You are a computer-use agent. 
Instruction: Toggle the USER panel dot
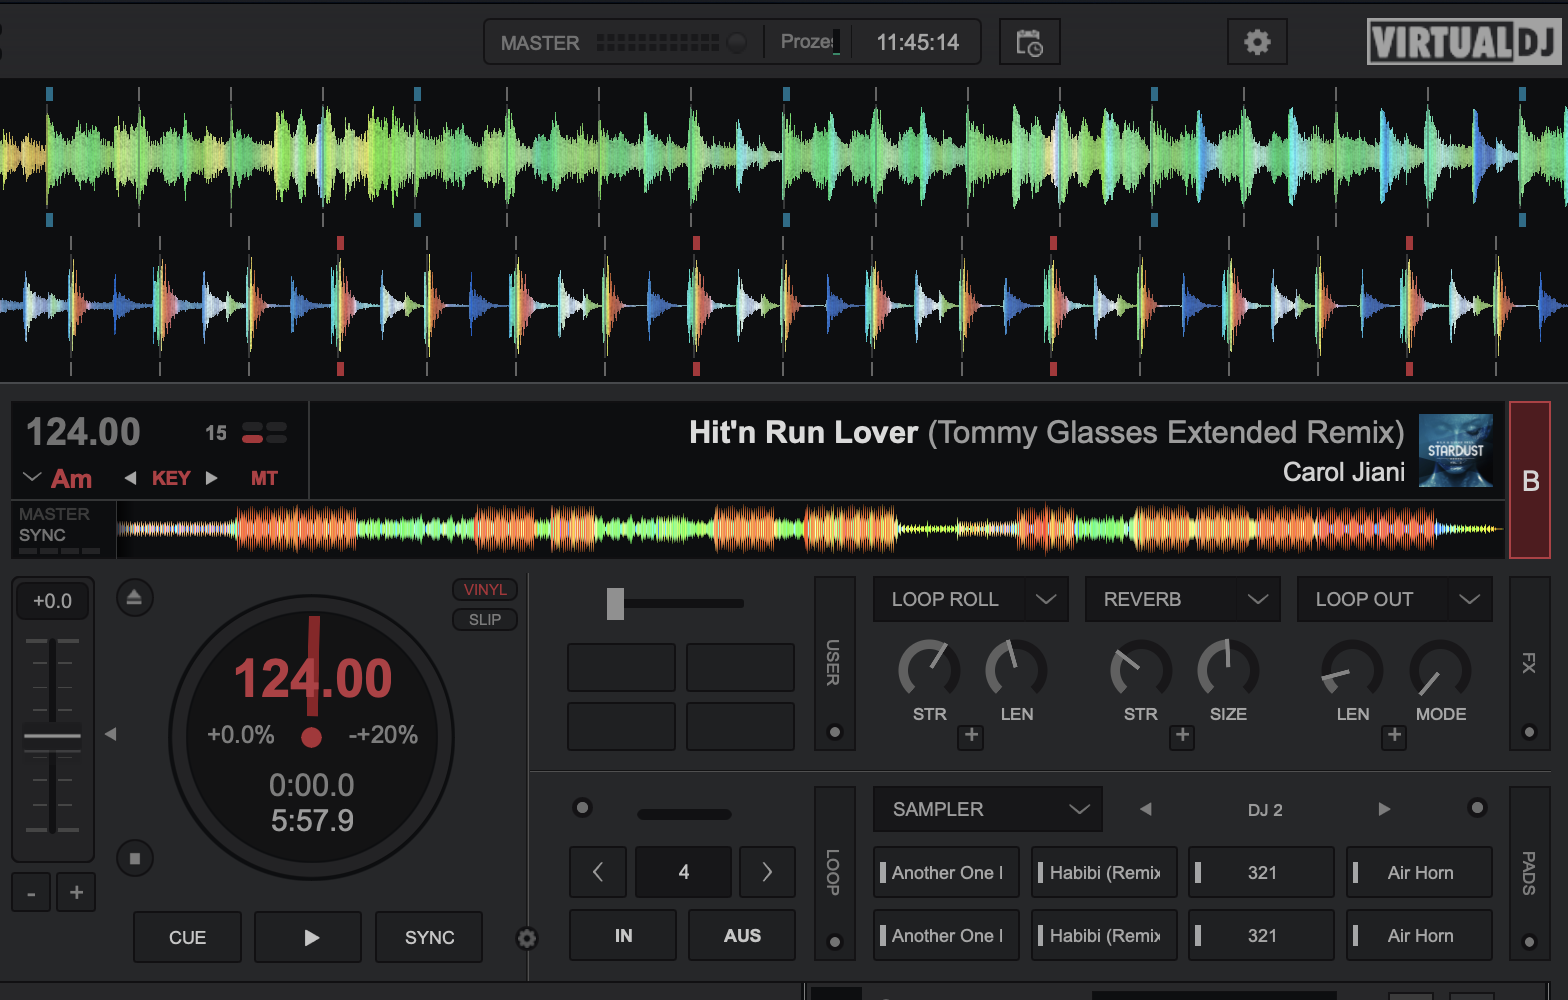tap(835, 732)
